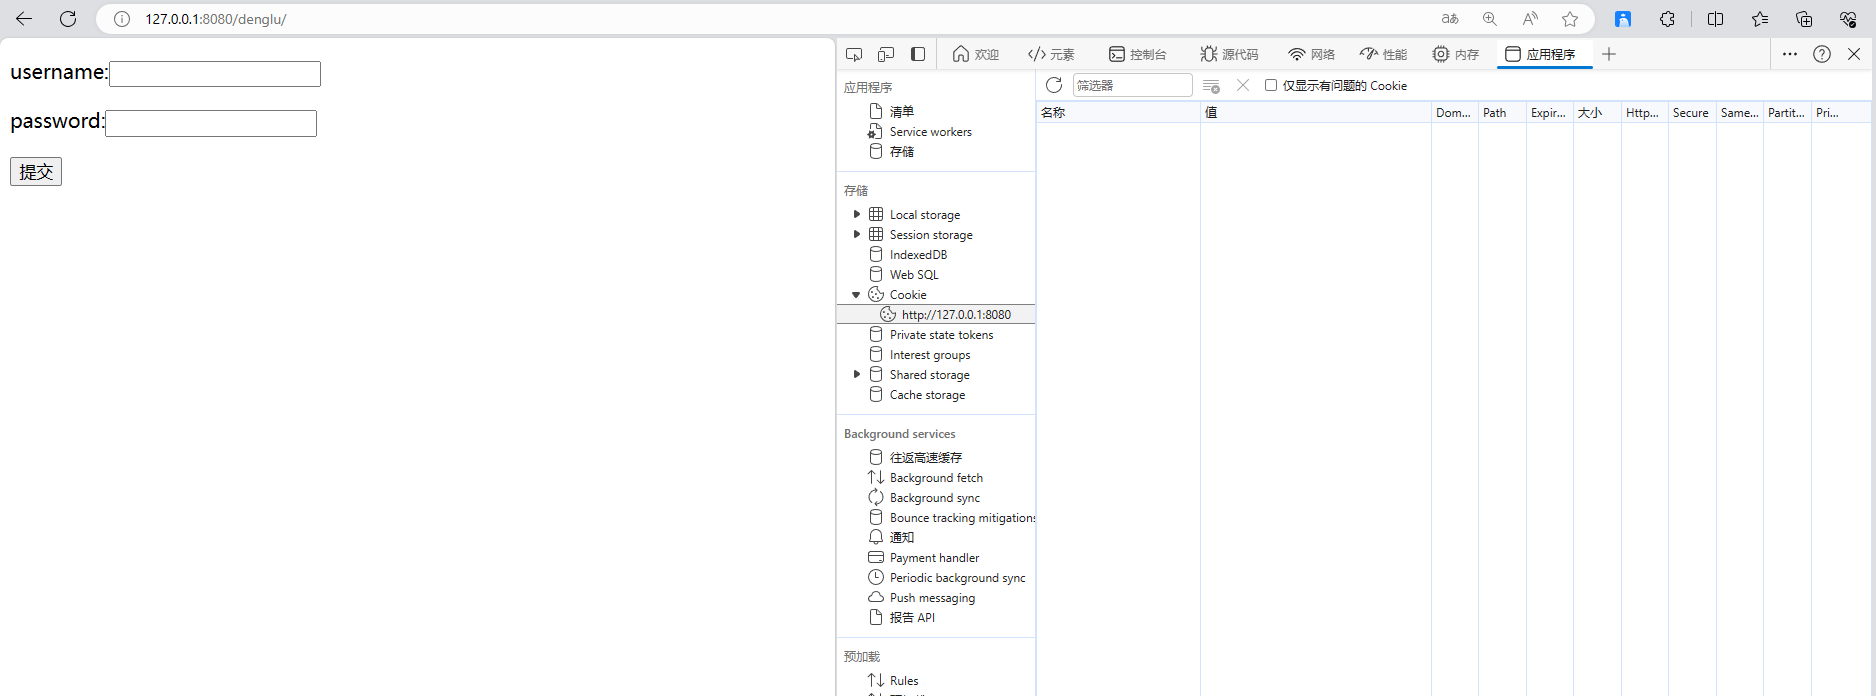
Task: Open the browser essentials heart icon
Action: 1848,19
